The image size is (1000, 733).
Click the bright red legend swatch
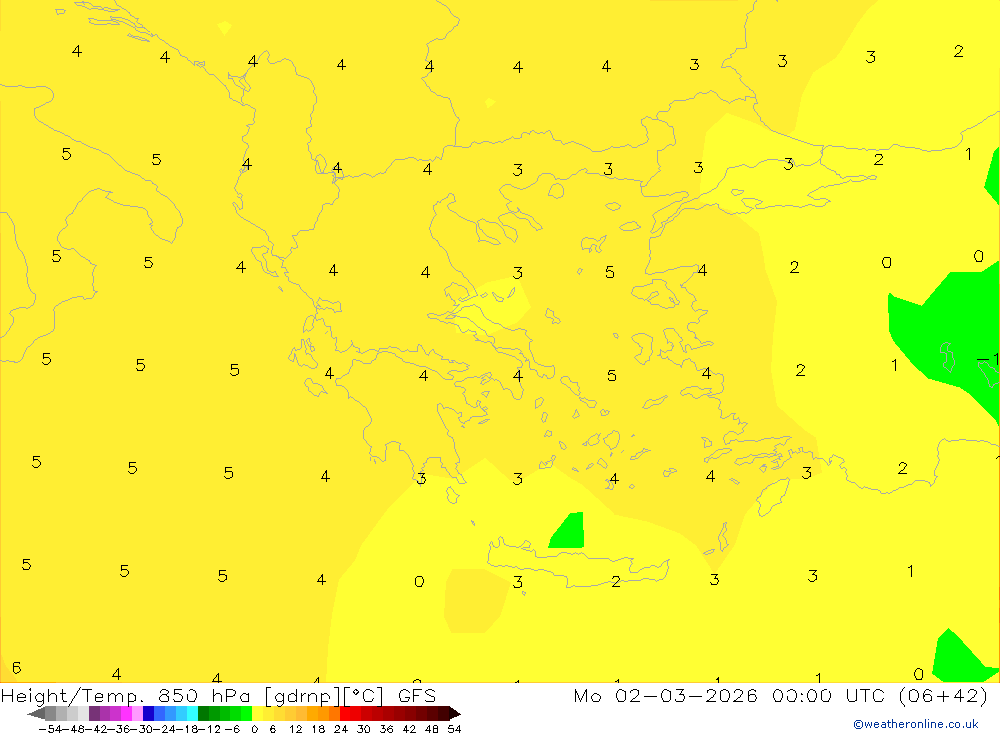click(345, 714)
